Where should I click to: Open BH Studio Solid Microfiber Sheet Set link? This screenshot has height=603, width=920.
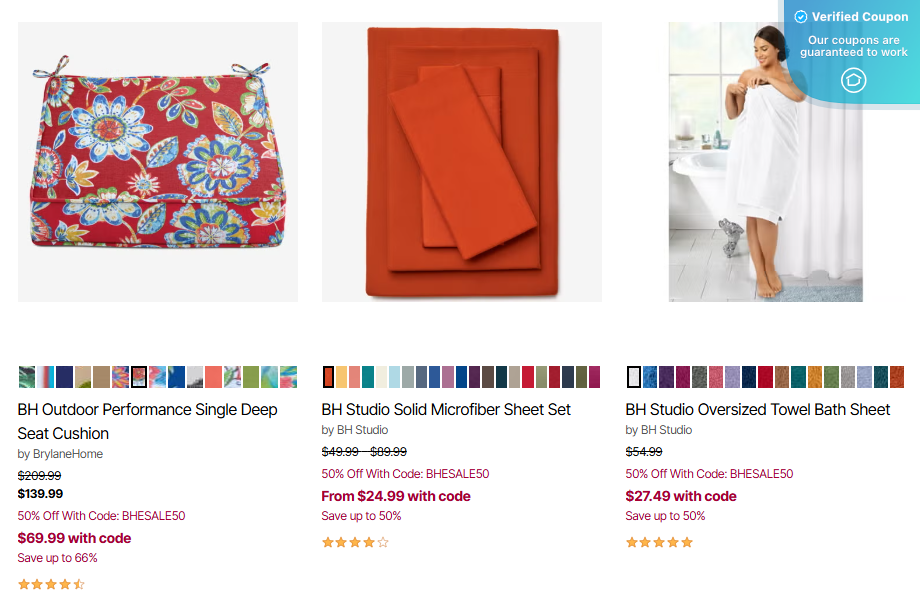[446, 409]
